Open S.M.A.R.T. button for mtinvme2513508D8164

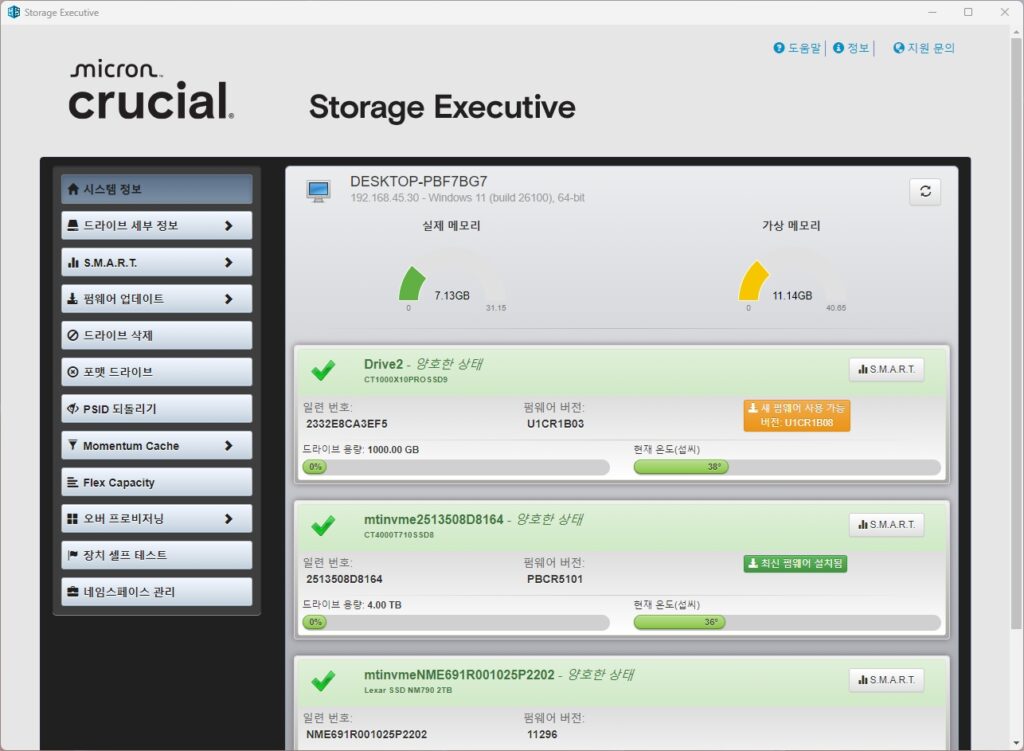tap(886, 525)
